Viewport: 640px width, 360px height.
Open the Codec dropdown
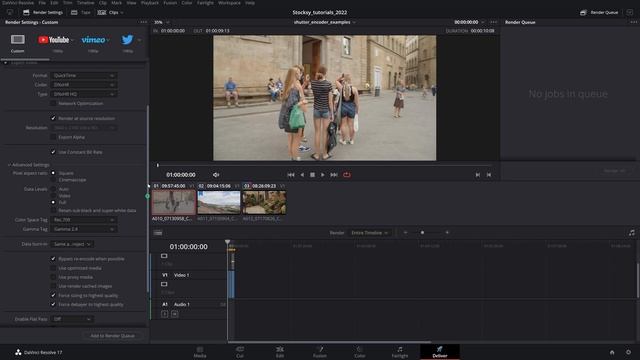point(84,85)
